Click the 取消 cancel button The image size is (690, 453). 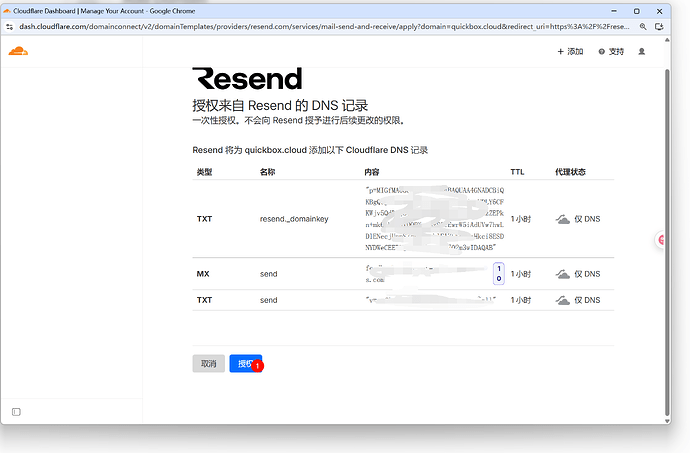(209, 364)
